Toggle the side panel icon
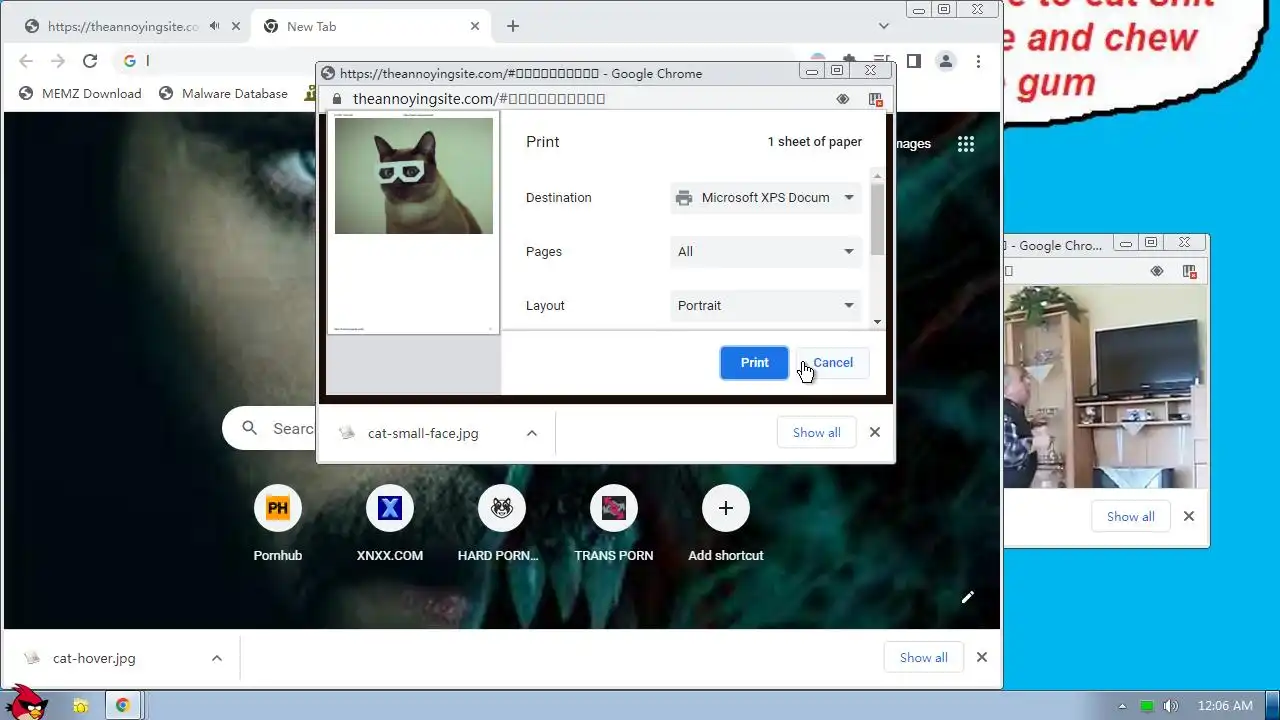1280x720 pixels. pos(913,61)
